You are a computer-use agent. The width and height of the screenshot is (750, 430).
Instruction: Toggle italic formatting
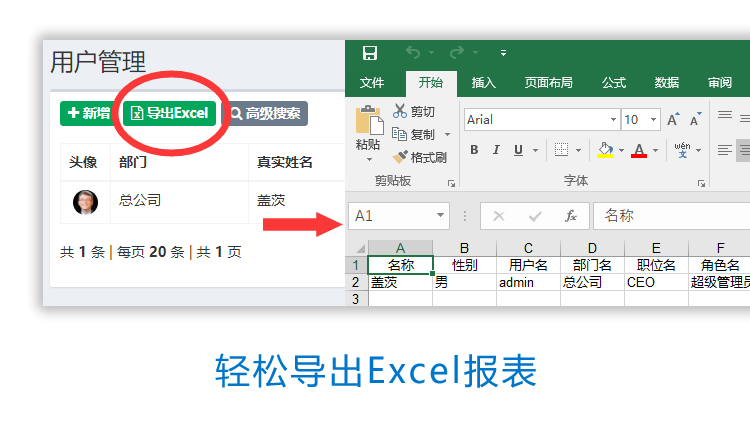coord(496,150)
